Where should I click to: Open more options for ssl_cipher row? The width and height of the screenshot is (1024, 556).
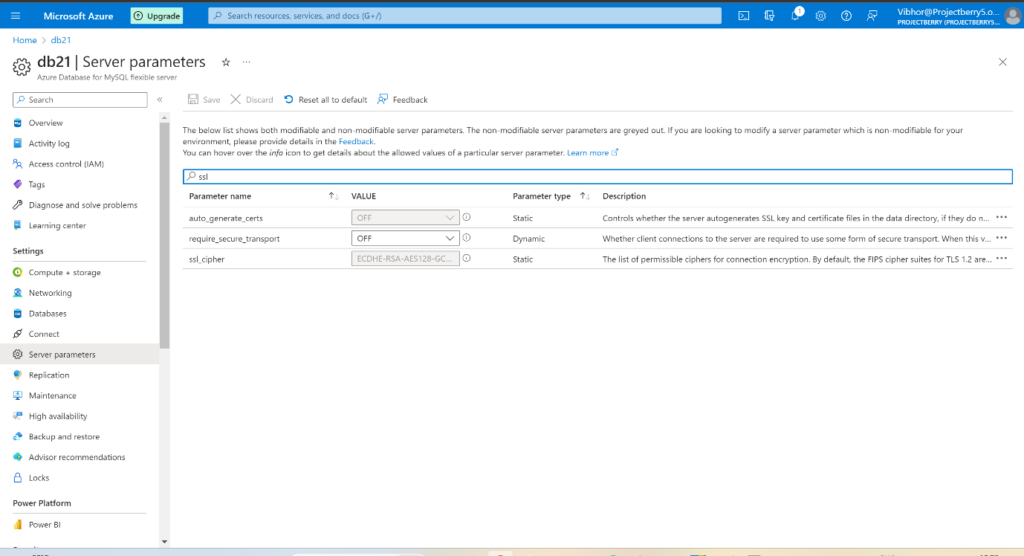click(x=1001, y=259)
